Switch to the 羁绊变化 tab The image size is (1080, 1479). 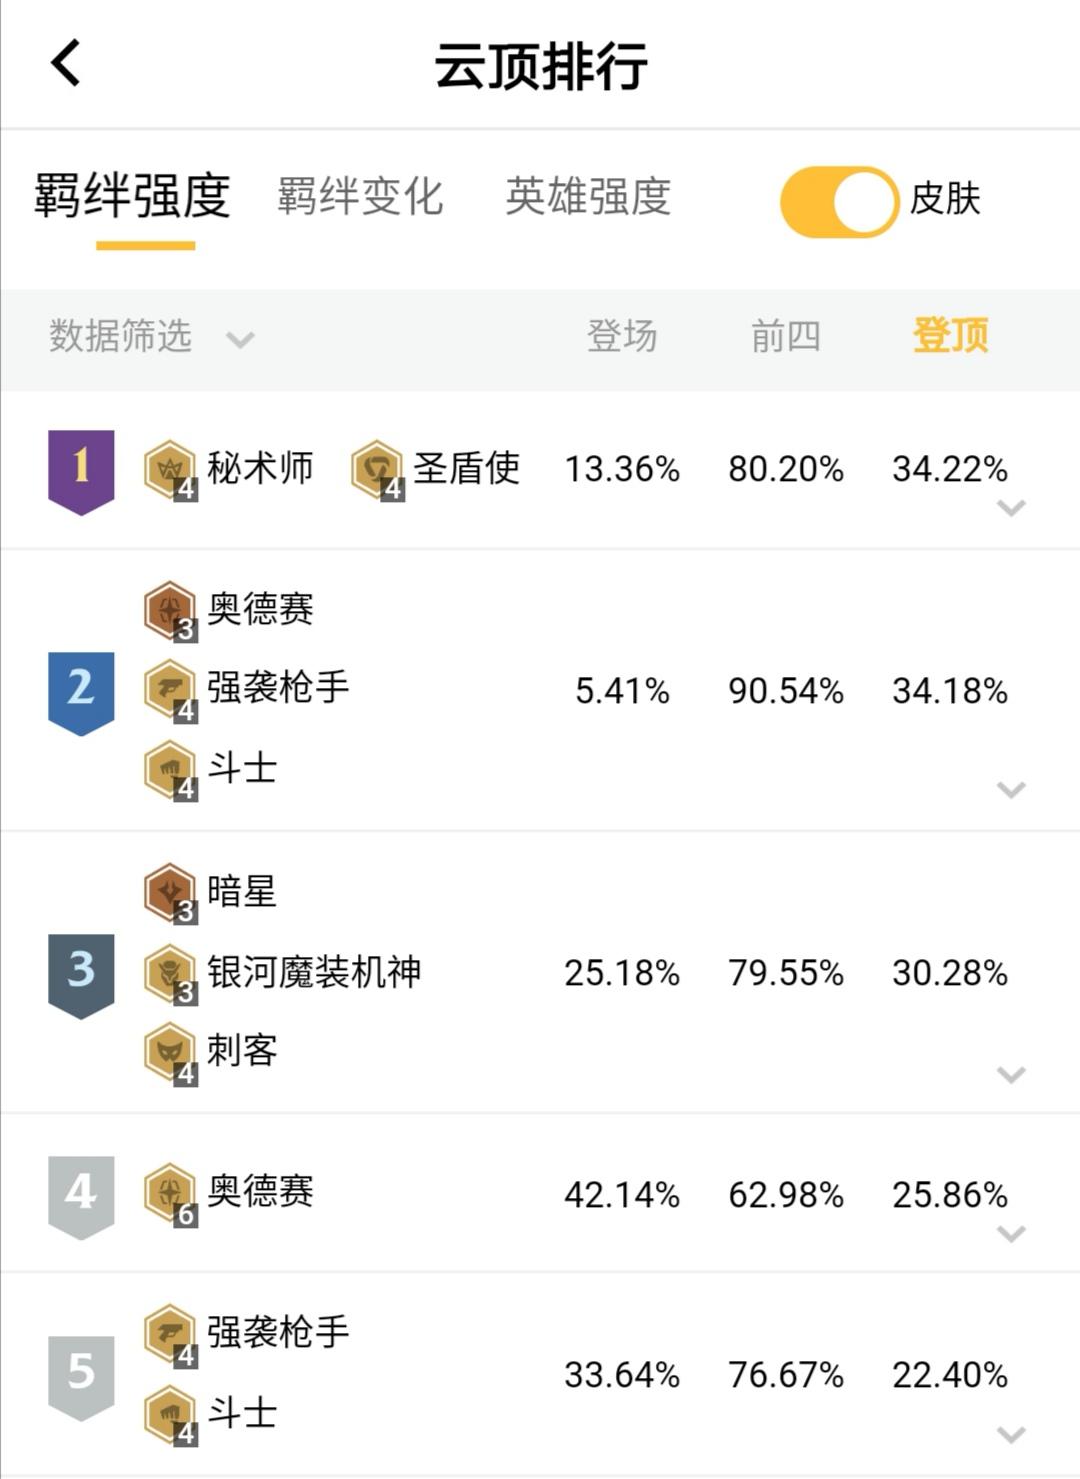(360, 196)
